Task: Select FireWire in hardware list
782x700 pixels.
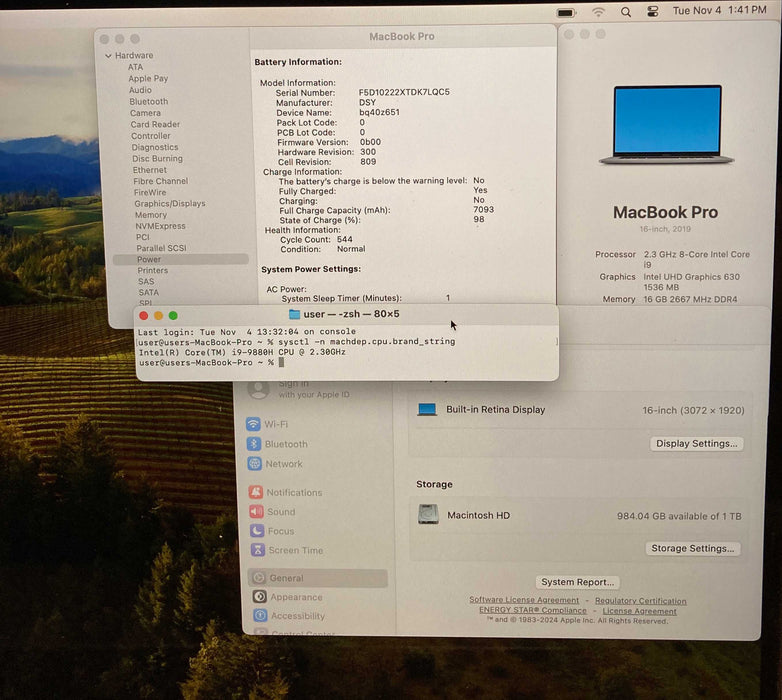Action: click(x=150, y=192)
